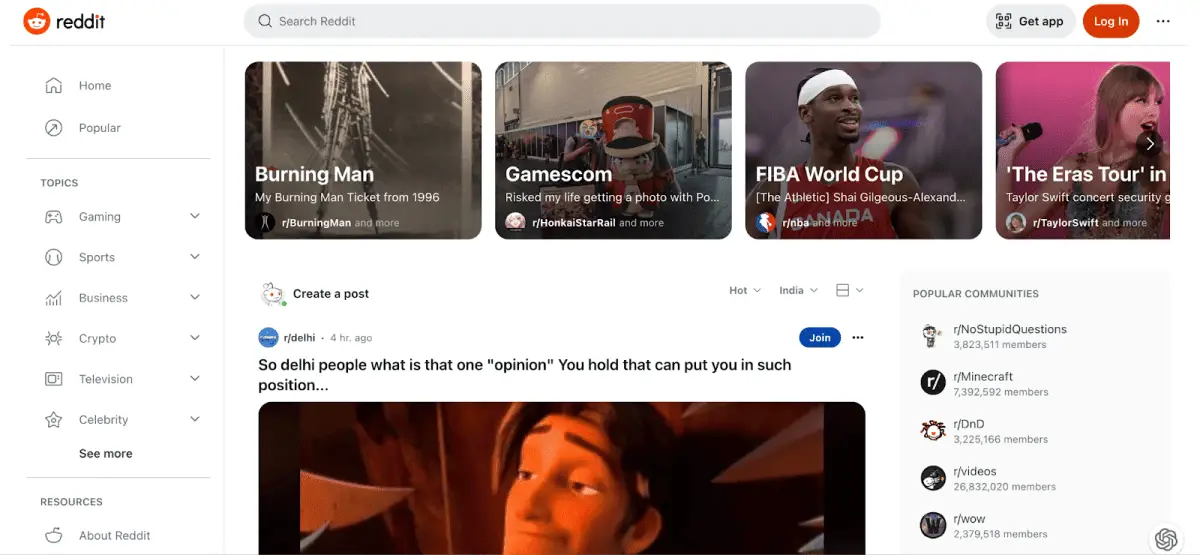Expand the Sports topic chevron
This screenshot has height=555, width=1200.
[x=195, y=257]
